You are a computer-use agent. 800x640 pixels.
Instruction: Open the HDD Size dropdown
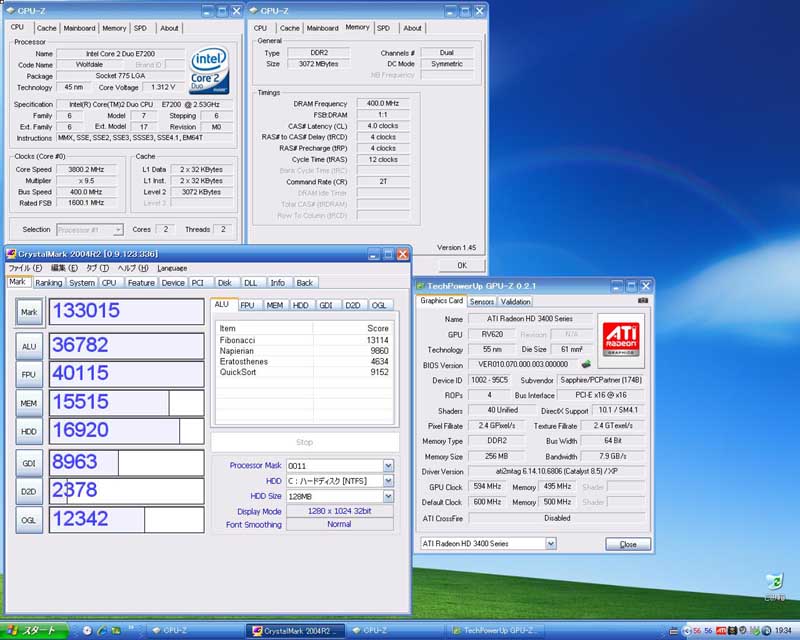pos(388,496)
